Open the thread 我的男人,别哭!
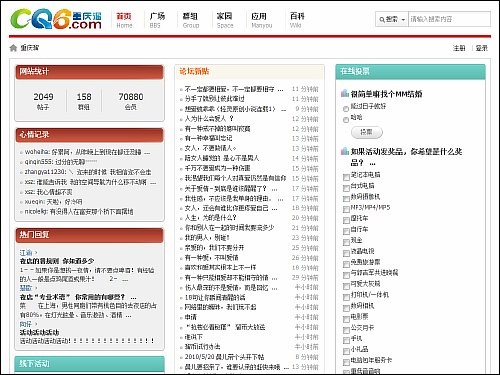500x375 pixels. [x=207, y=238]
